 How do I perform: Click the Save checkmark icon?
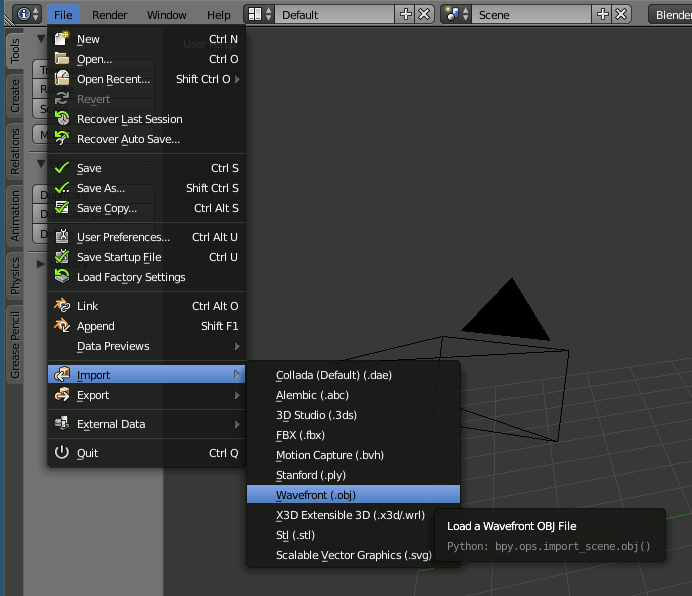62,168
